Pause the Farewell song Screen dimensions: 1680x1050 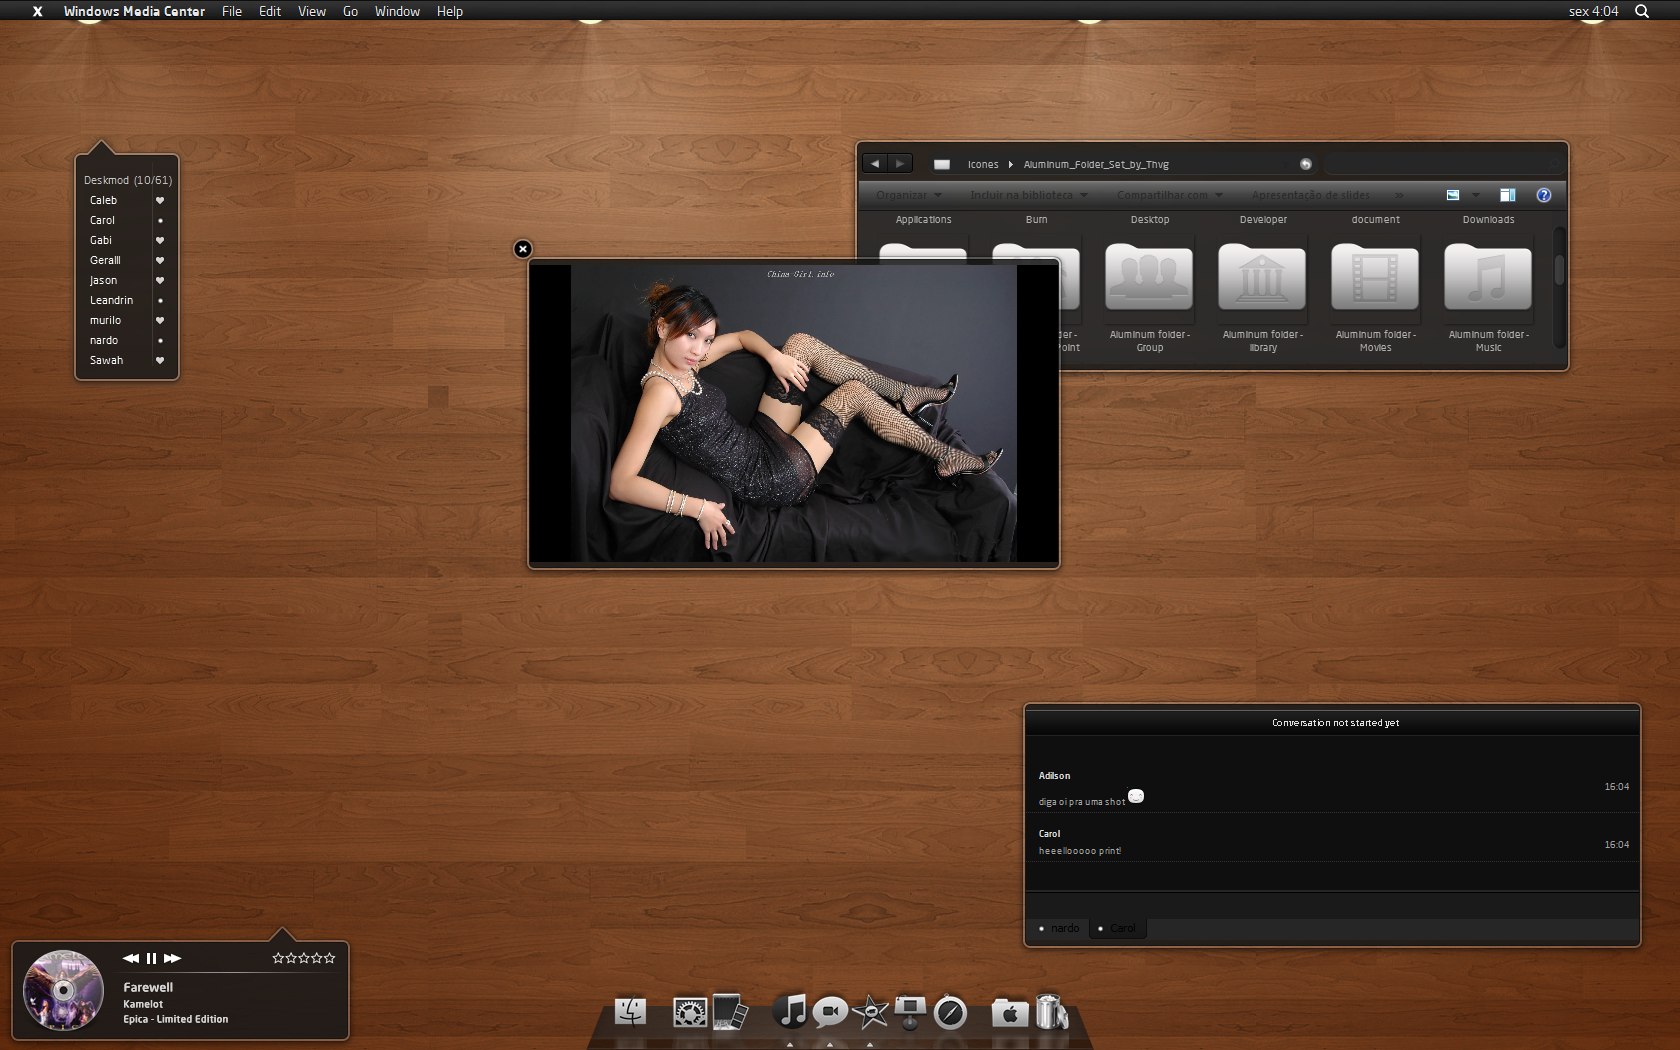click(x=152, y=958)
